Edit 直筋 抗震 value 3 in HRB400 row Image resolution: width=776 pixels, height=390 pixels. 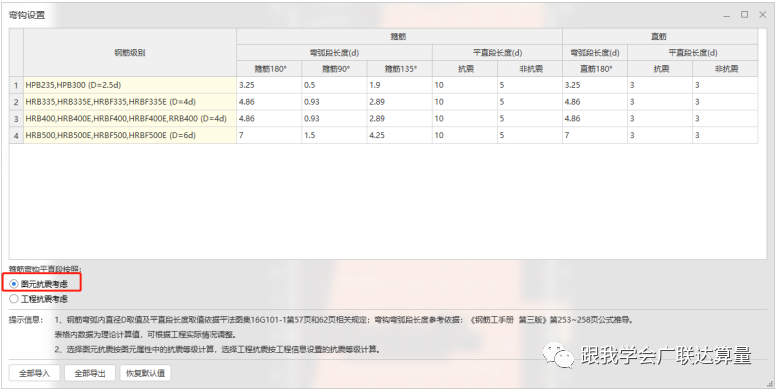coord(660,119)
